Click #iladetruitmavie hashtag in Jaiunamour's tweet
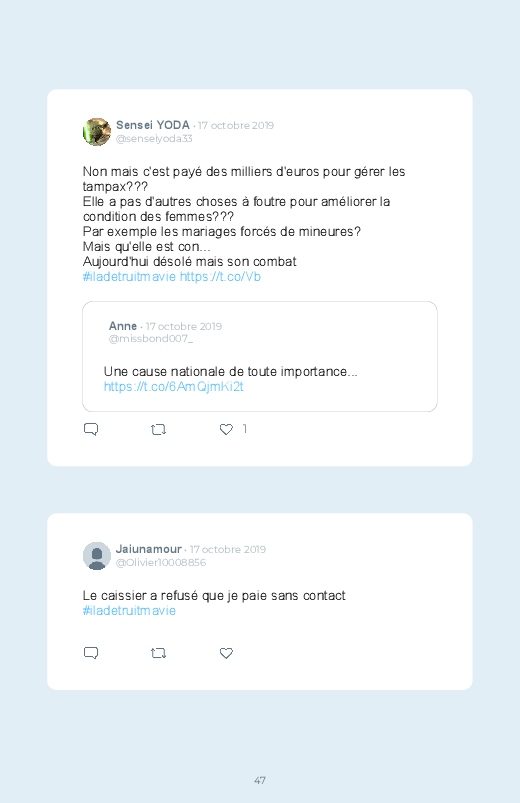This screenshot has width=520, height=803. click(129, 610)
